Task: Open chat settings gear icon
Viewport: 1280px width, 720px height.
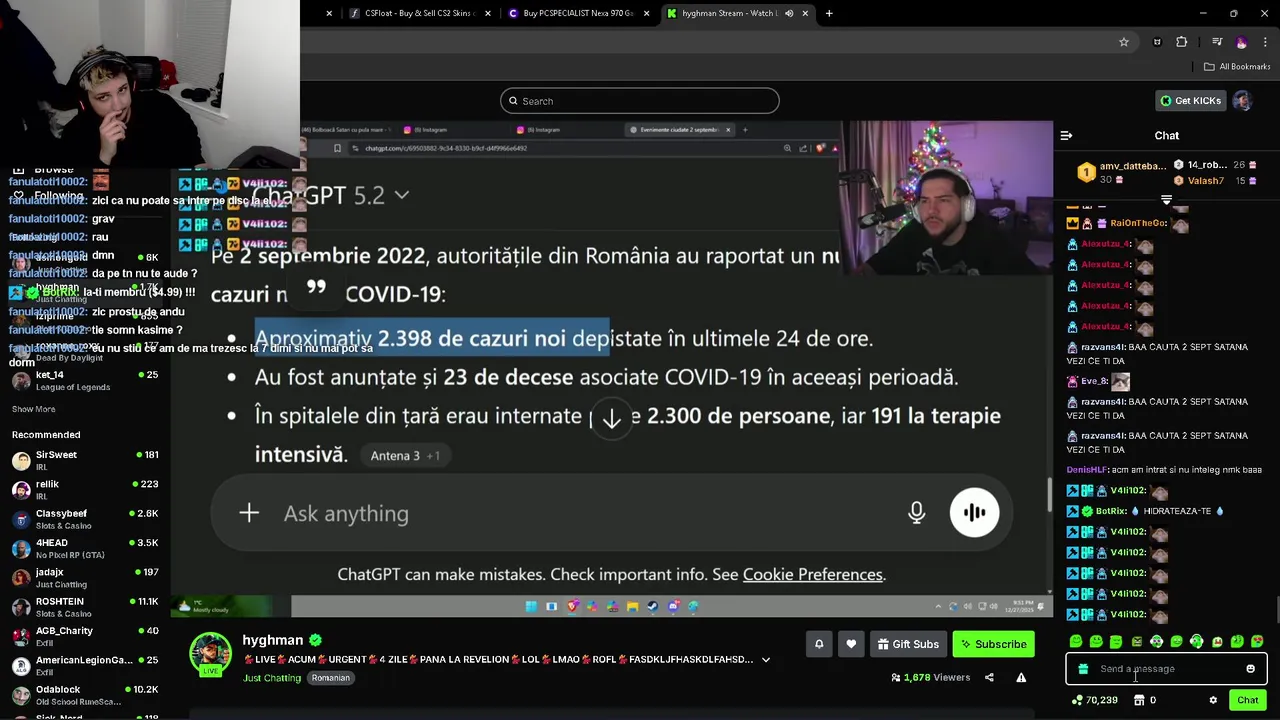Action: point(1213,700)
